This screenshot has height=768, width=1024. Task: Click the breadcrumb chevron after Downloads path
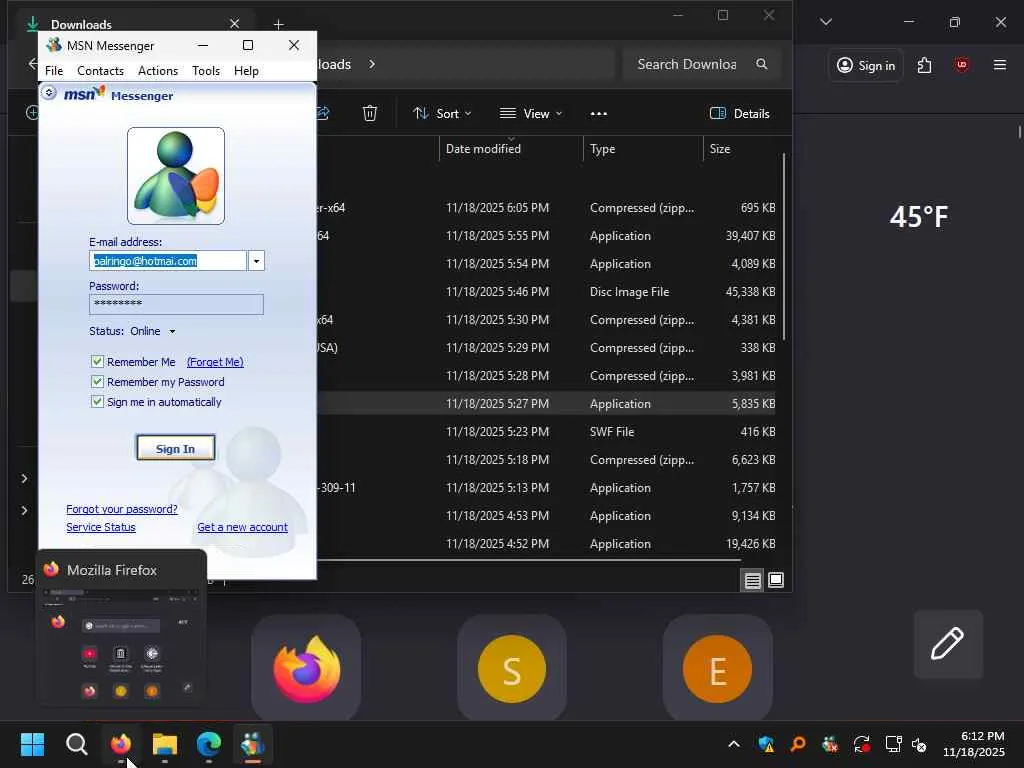coord(372,64)
